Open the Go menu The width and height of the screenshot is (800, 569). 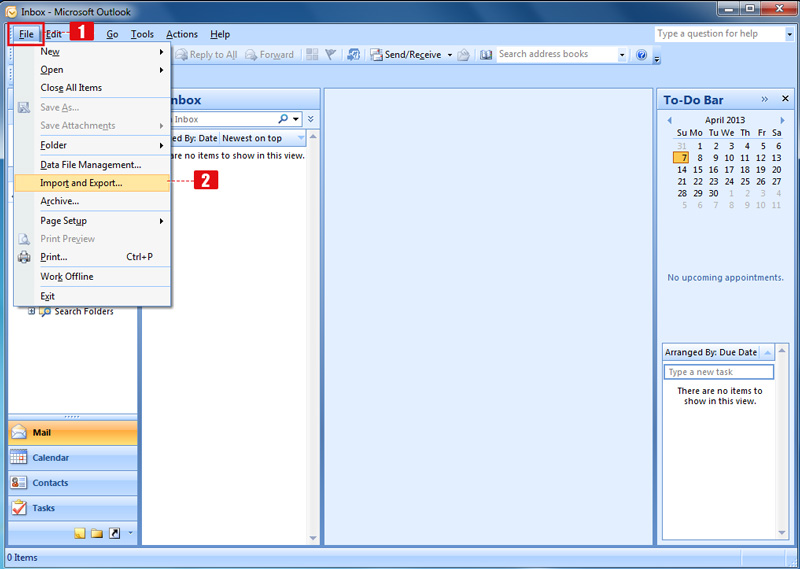click(x=112, y=34)
